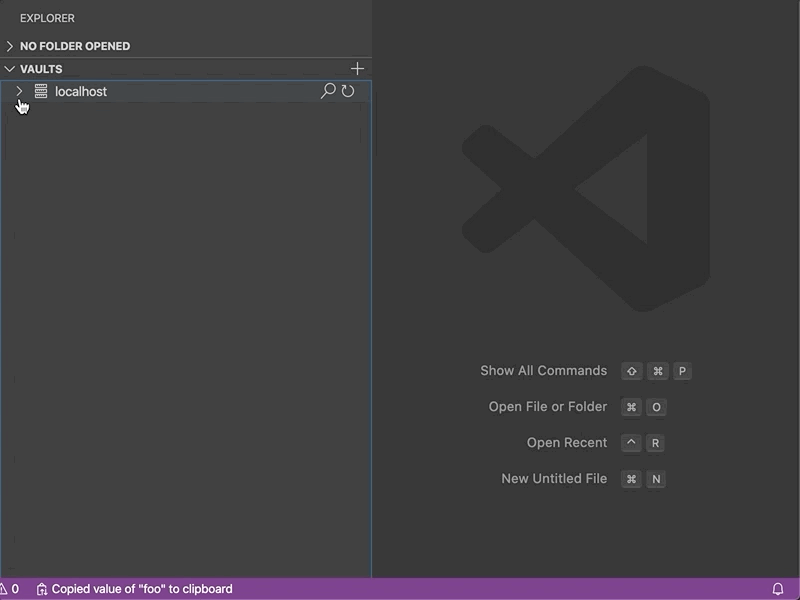Screen dimensions: 800x600
Task: Click the P key hint for Show All Commands
Action: (682, 371)
